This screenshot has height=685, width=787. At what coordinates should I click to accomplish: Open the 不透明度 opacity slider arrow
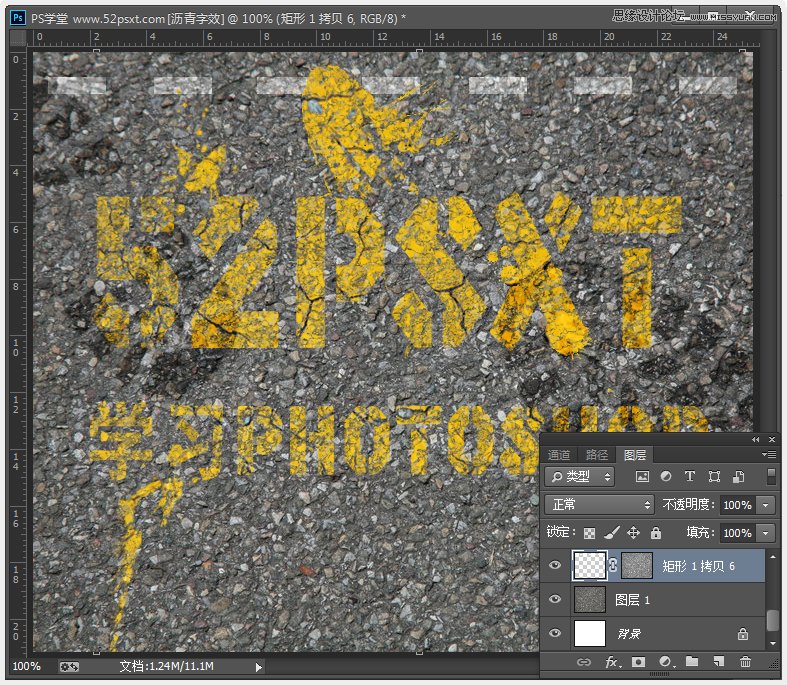point(765,505)
